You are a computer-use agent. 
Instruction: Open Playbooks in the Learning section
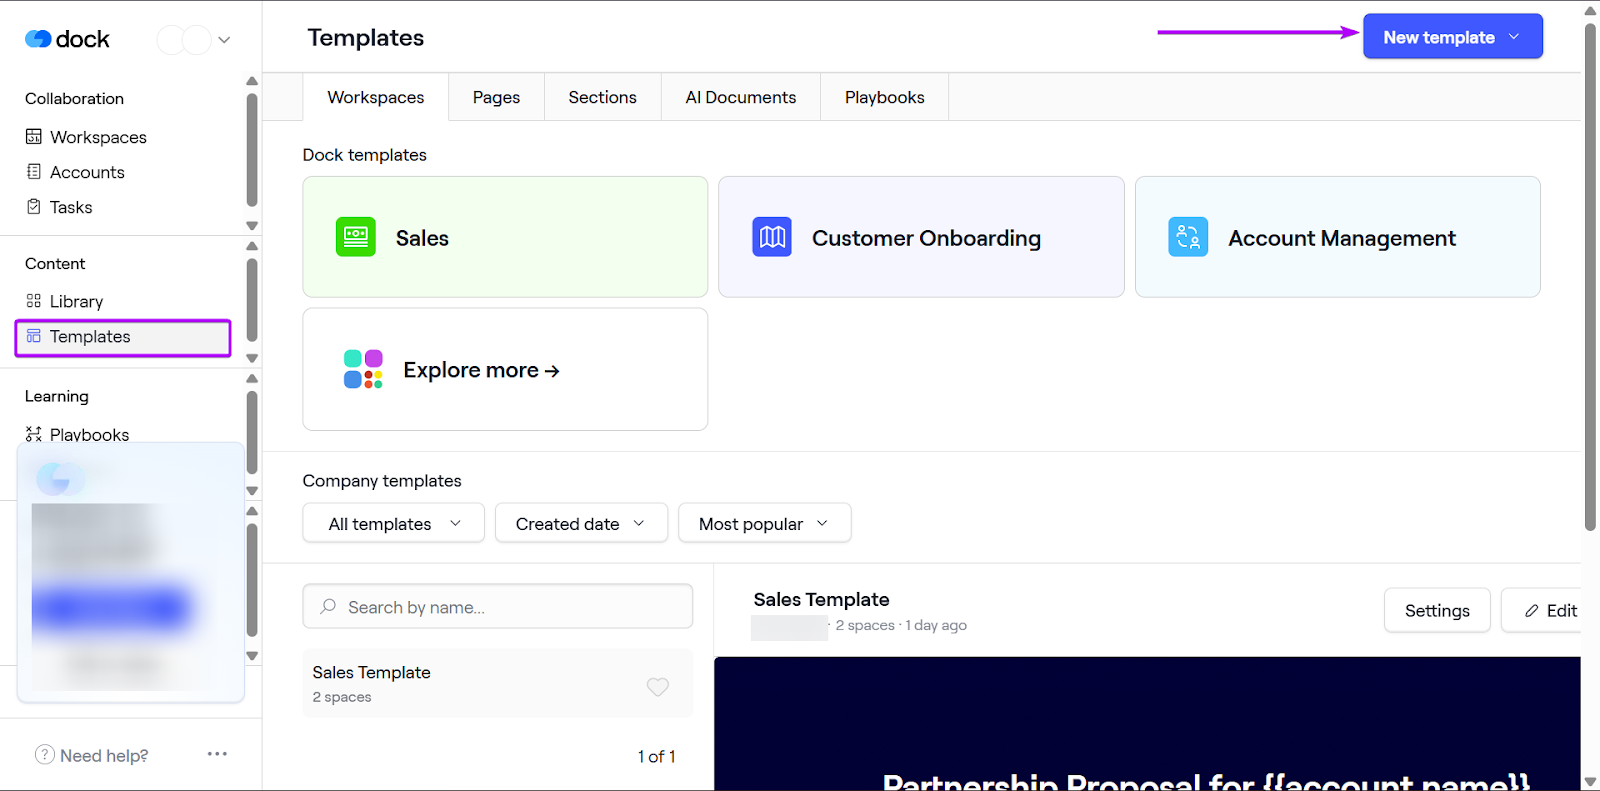[x=89, y=434]
